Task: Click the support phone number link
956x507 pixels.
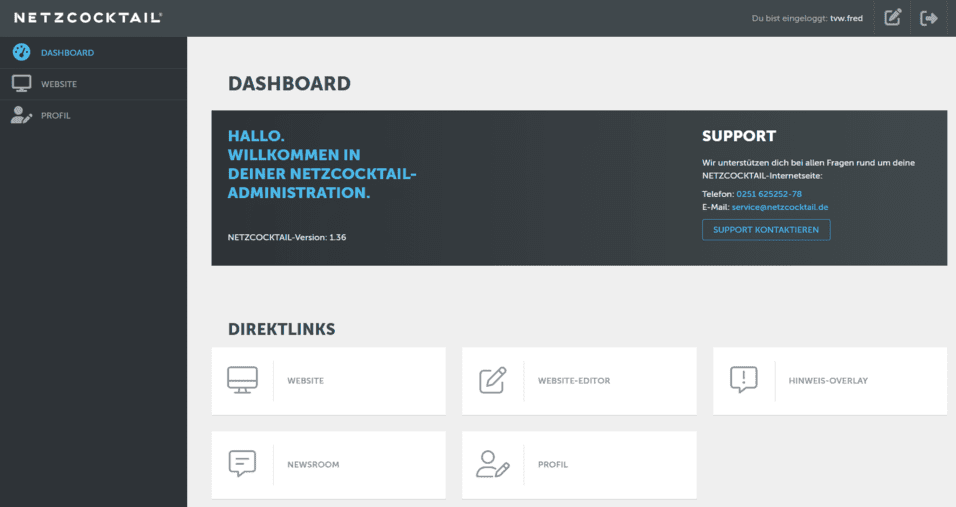Action: pyautogui.click(x=768, y=193)
